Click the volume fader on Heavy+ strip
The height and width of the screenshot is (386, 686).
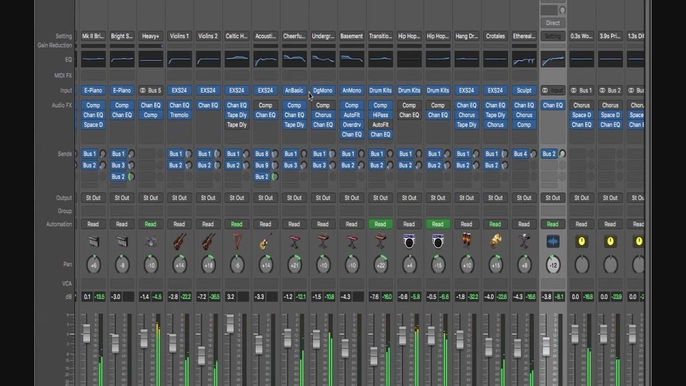click(x=144, y=339)
